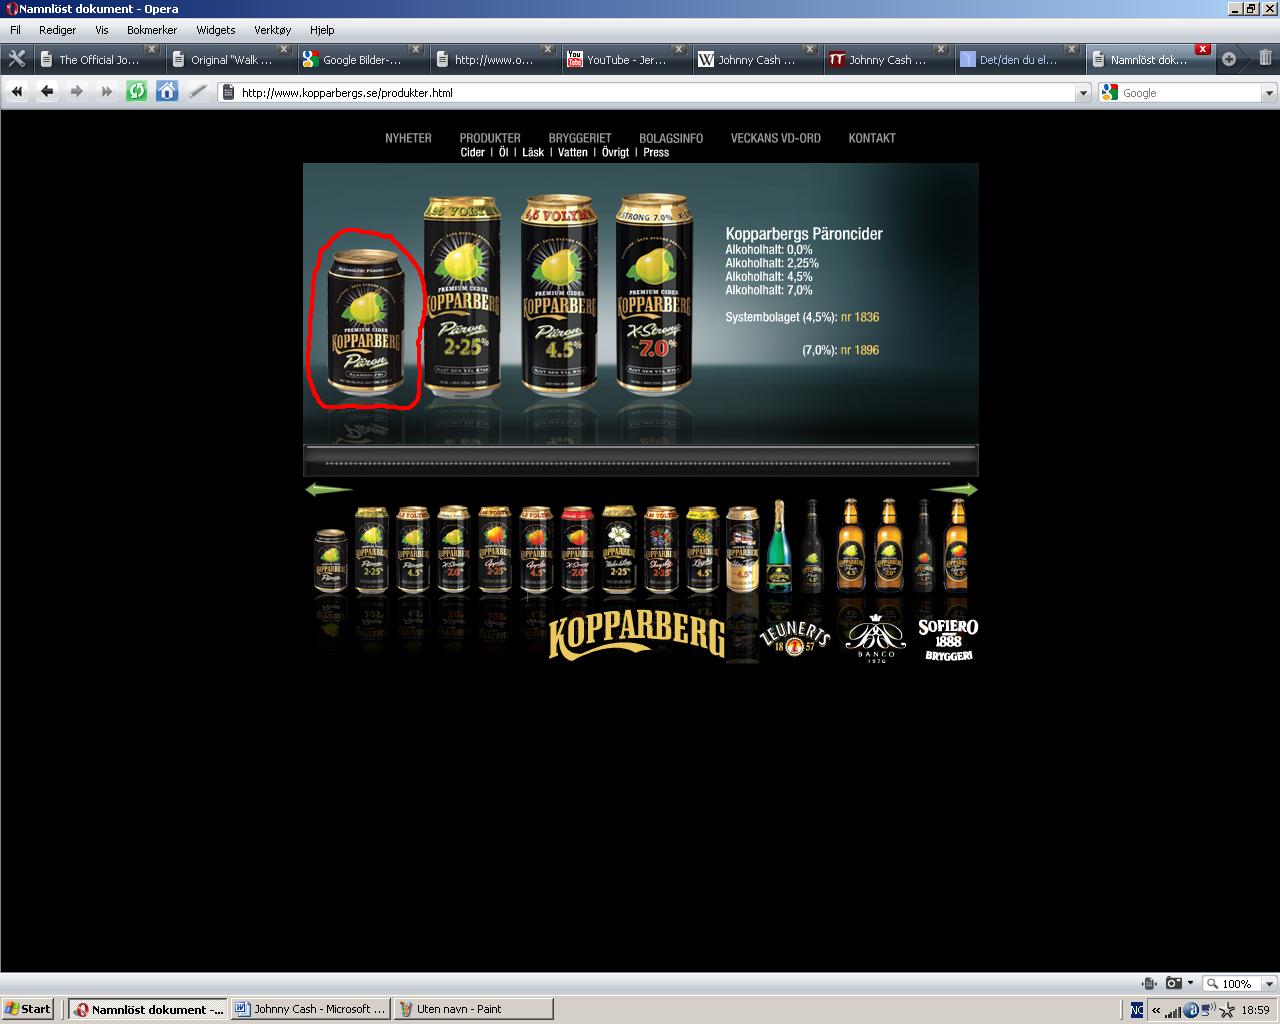
Task: Switch to The Official Jo... tab
Action: click(x=98, y=59)
